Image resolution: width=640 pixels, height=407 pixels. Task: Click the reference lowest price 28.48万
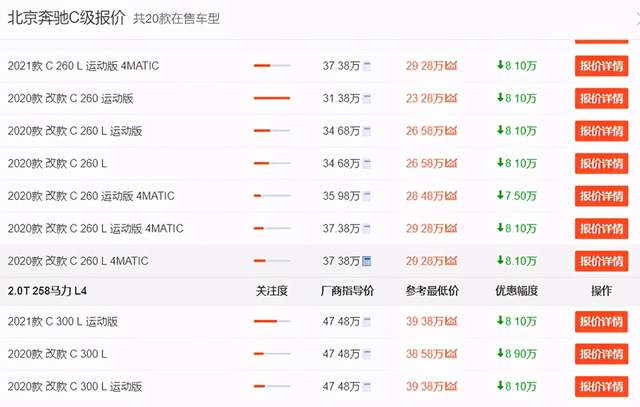click(x=424, y=196)
